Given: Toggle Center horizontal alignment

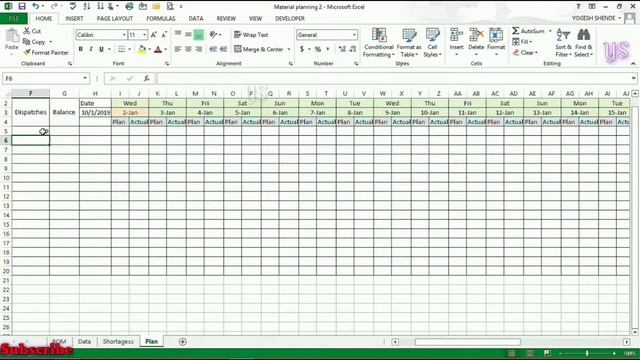Looking at the screenshot, I should tap(188, 49).
